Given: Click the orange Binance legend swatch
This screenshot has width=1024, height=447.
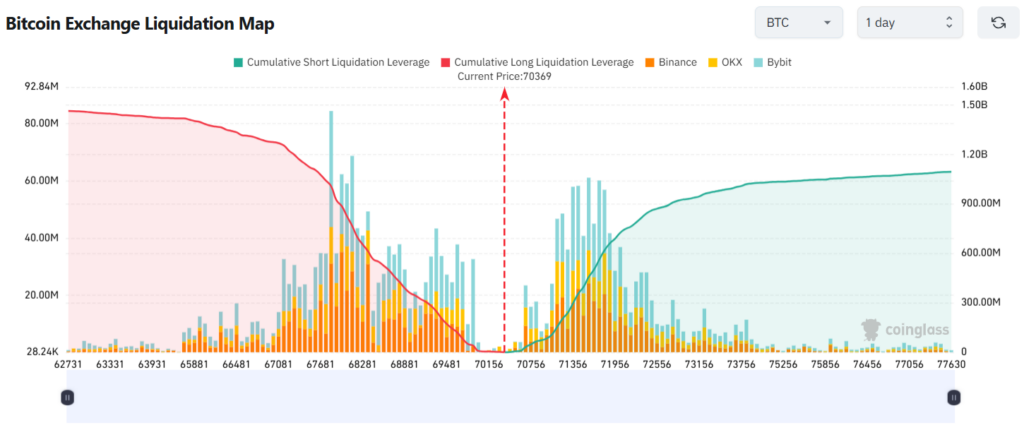Looking at the screenshot, I should [x=649, y=62].
